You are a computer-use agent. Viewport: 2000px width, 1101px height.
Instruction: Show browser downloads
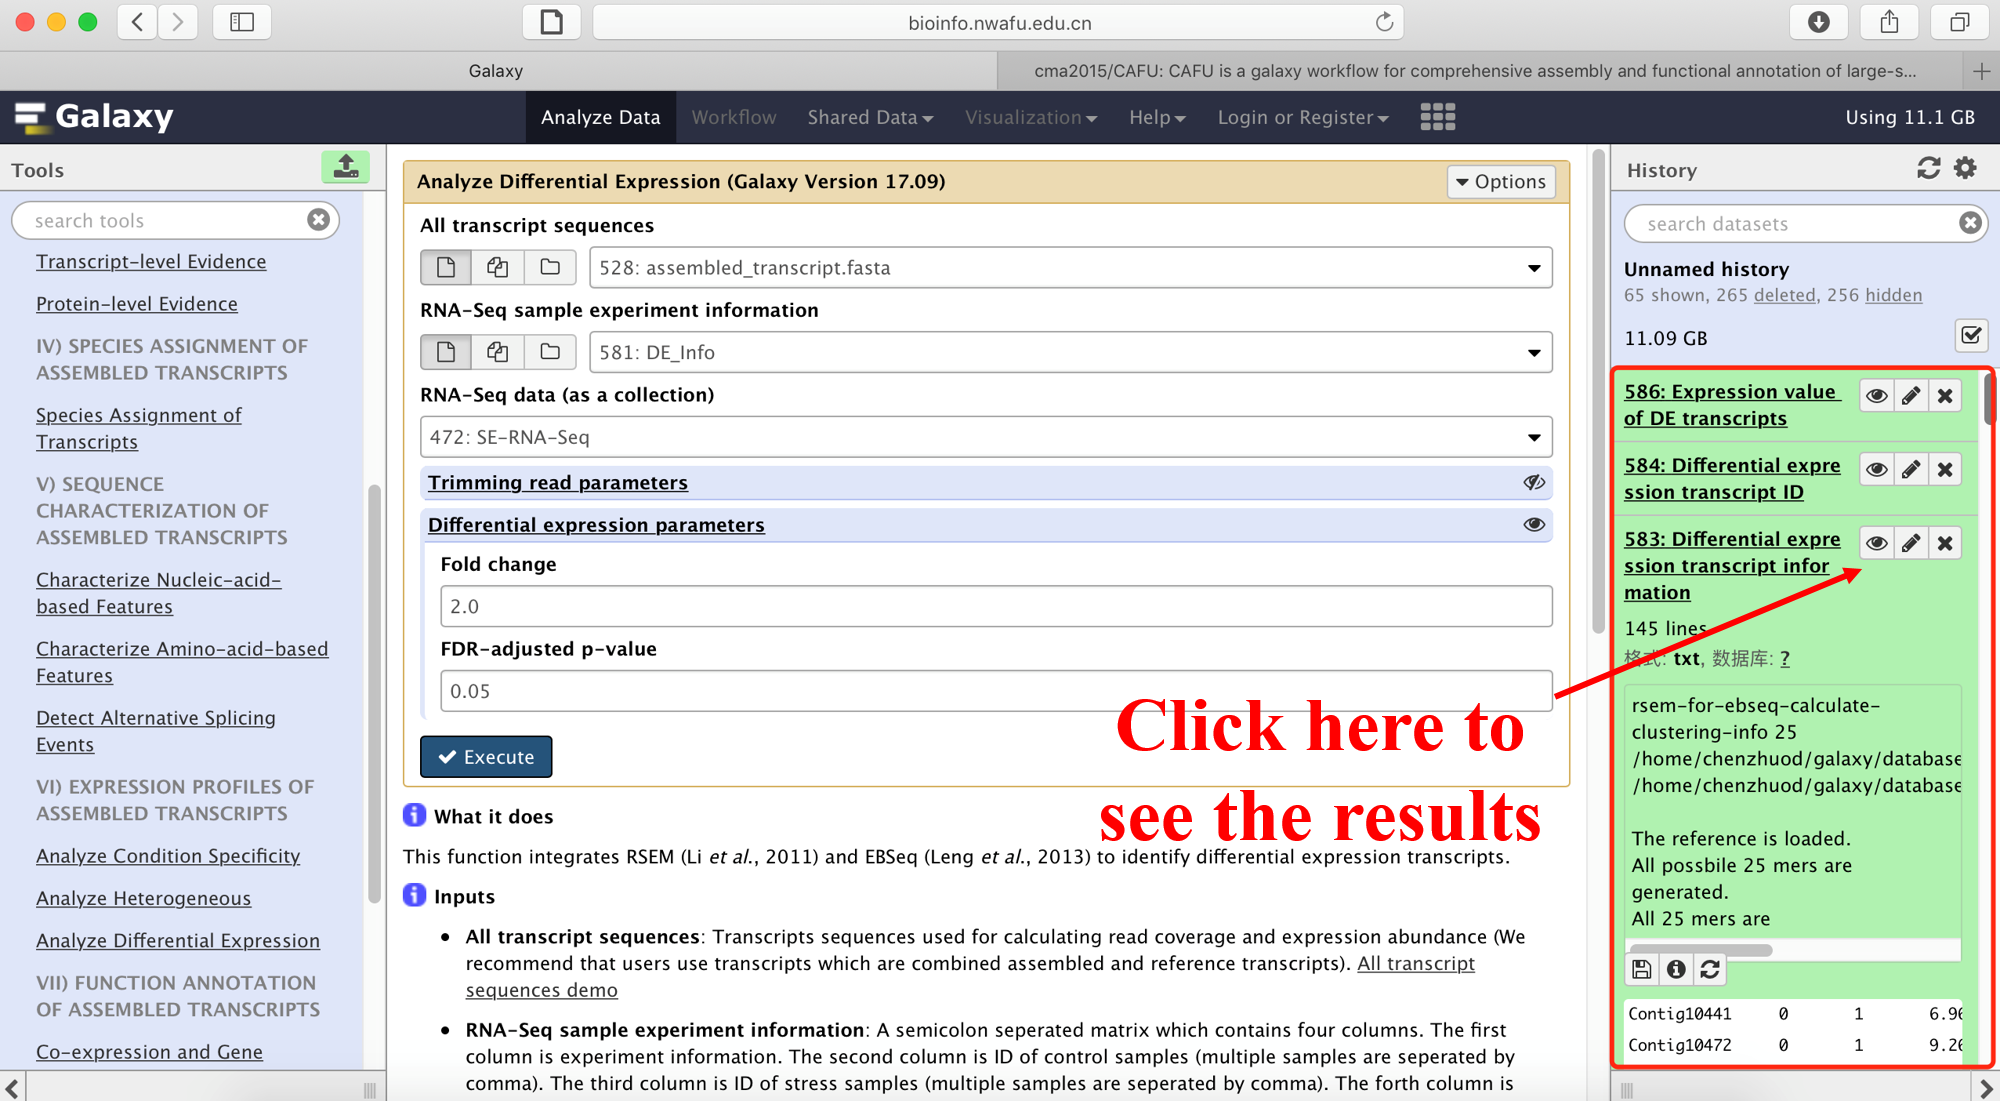tap(1819, 22)
